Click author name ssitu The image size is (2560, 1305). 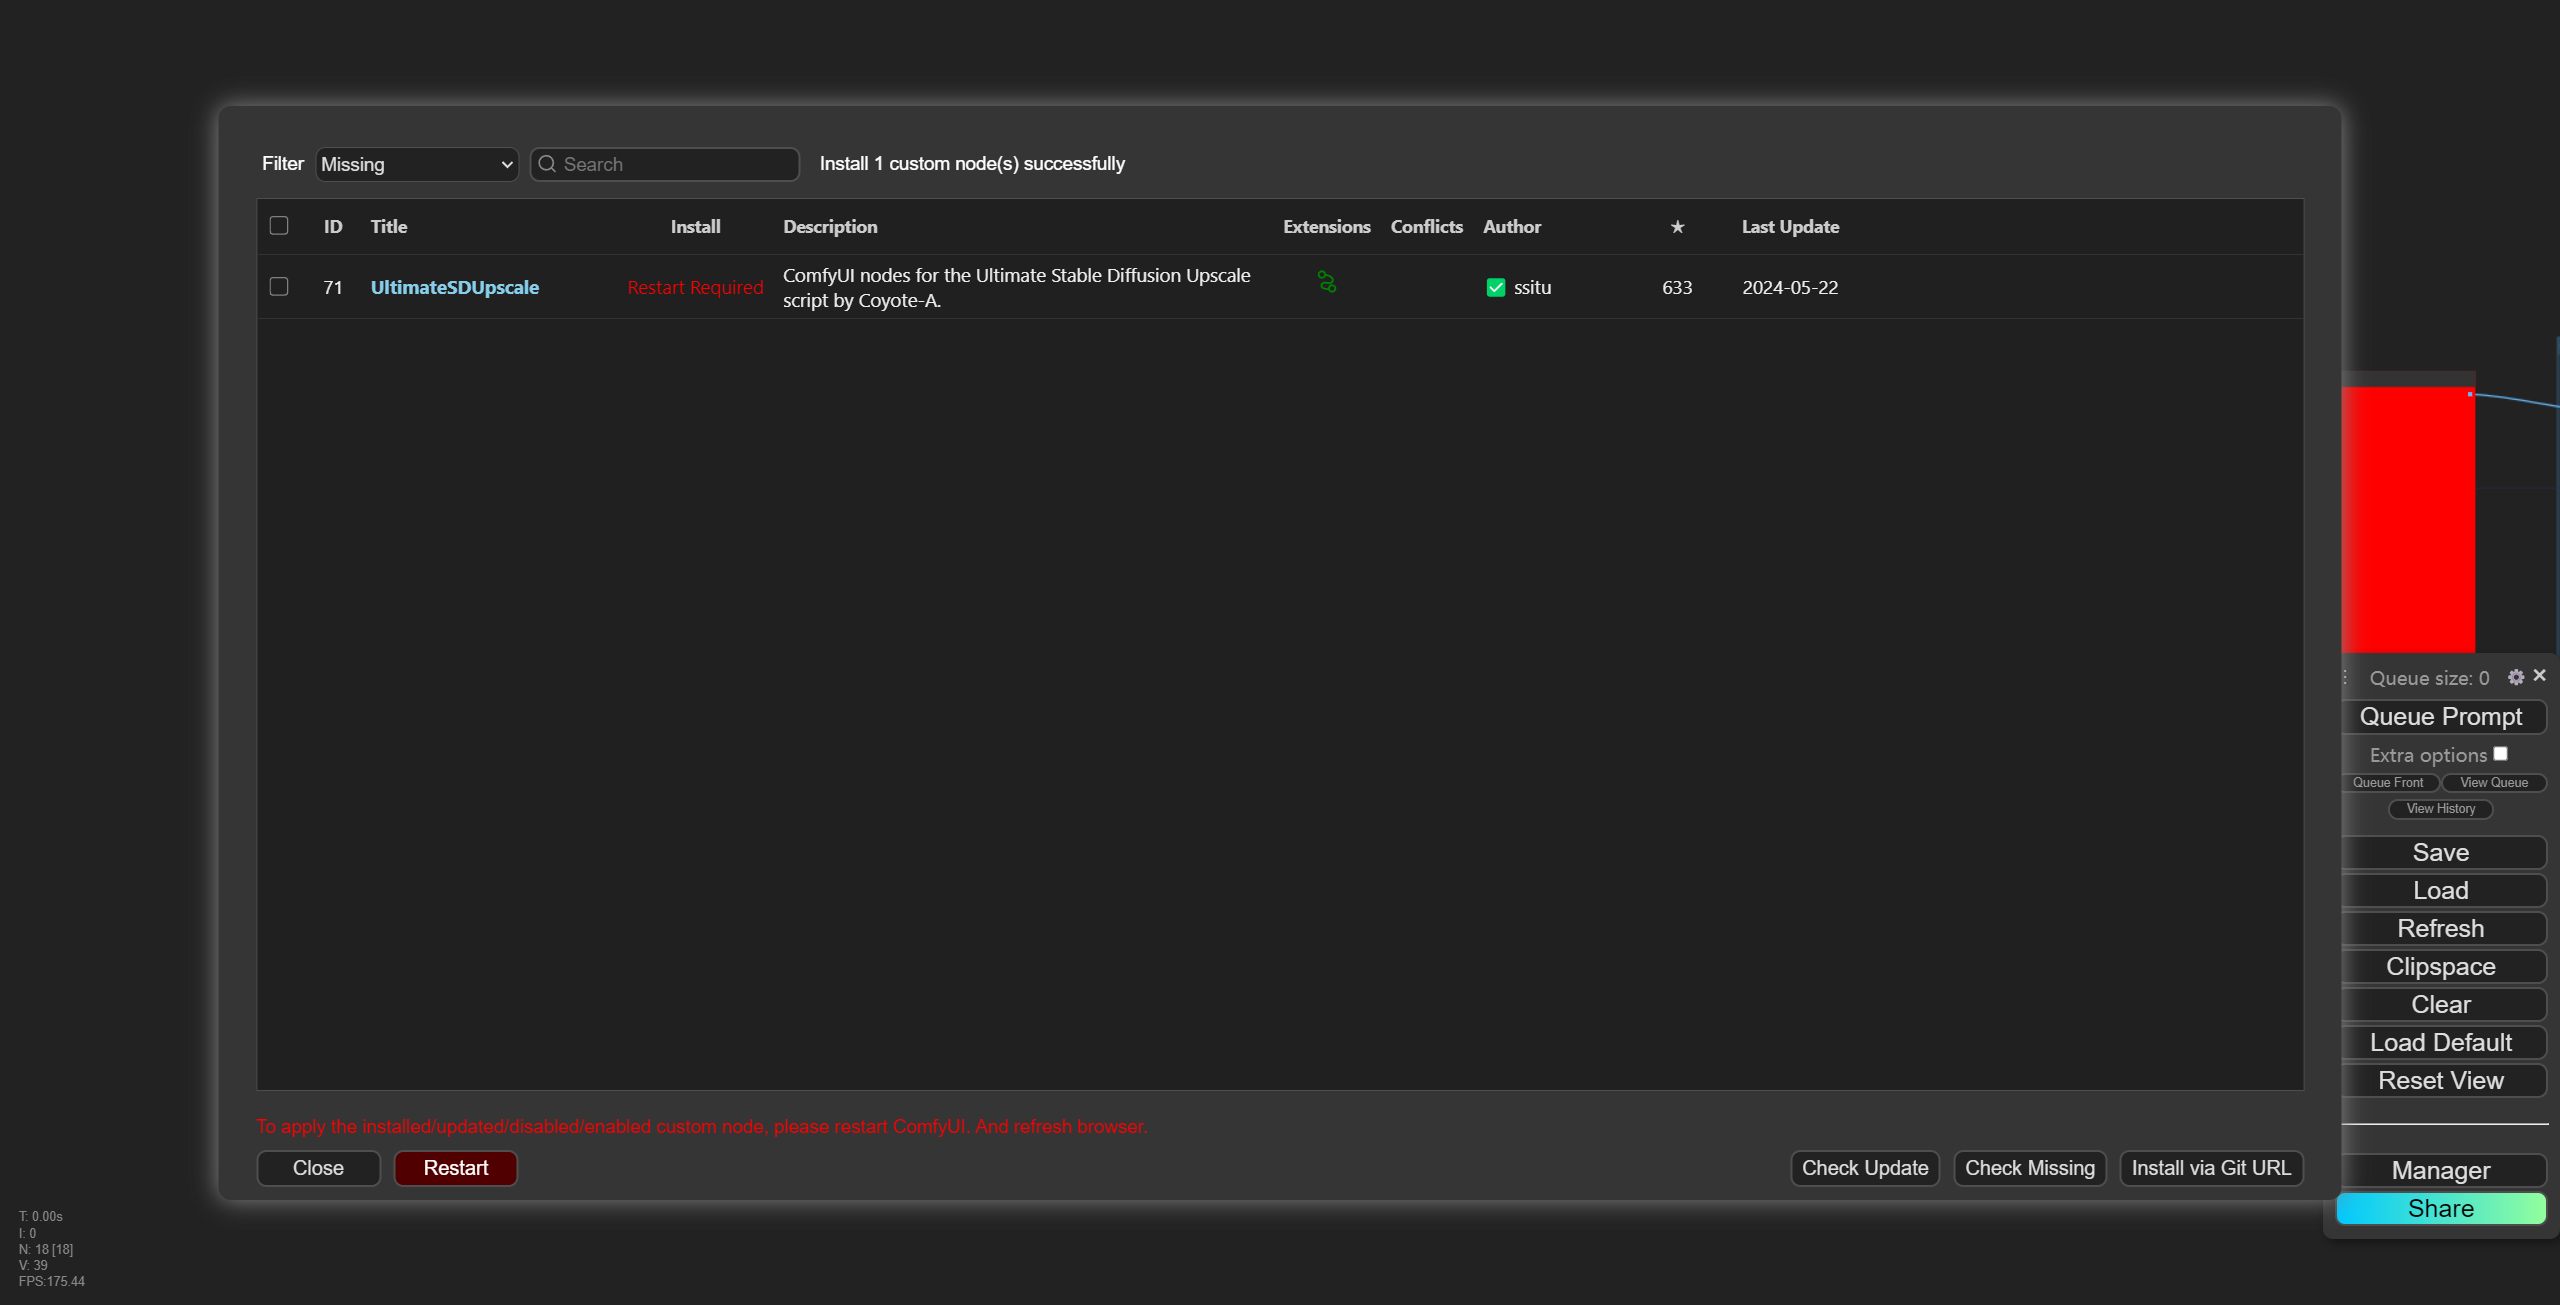(1532, 288)
